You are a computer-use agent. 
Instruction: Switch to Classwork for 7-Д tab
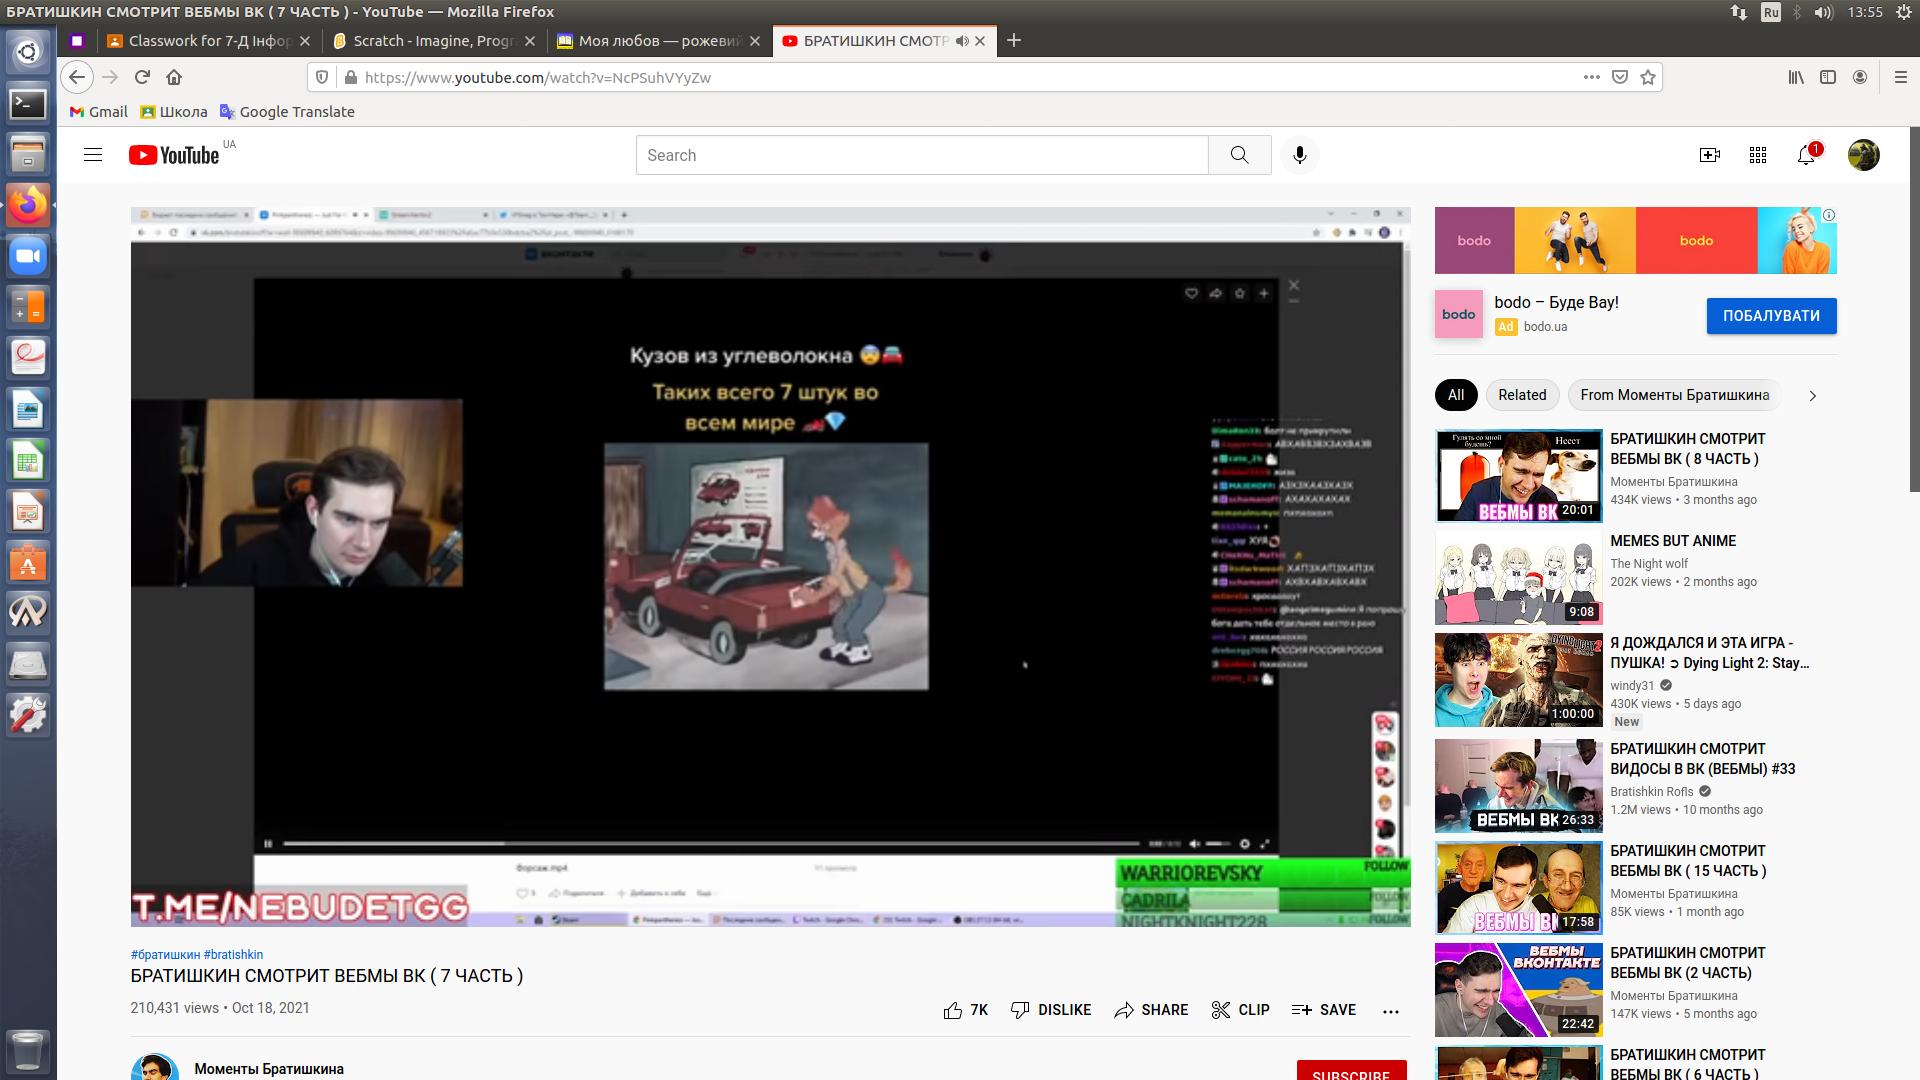click(x=208, y=41)
